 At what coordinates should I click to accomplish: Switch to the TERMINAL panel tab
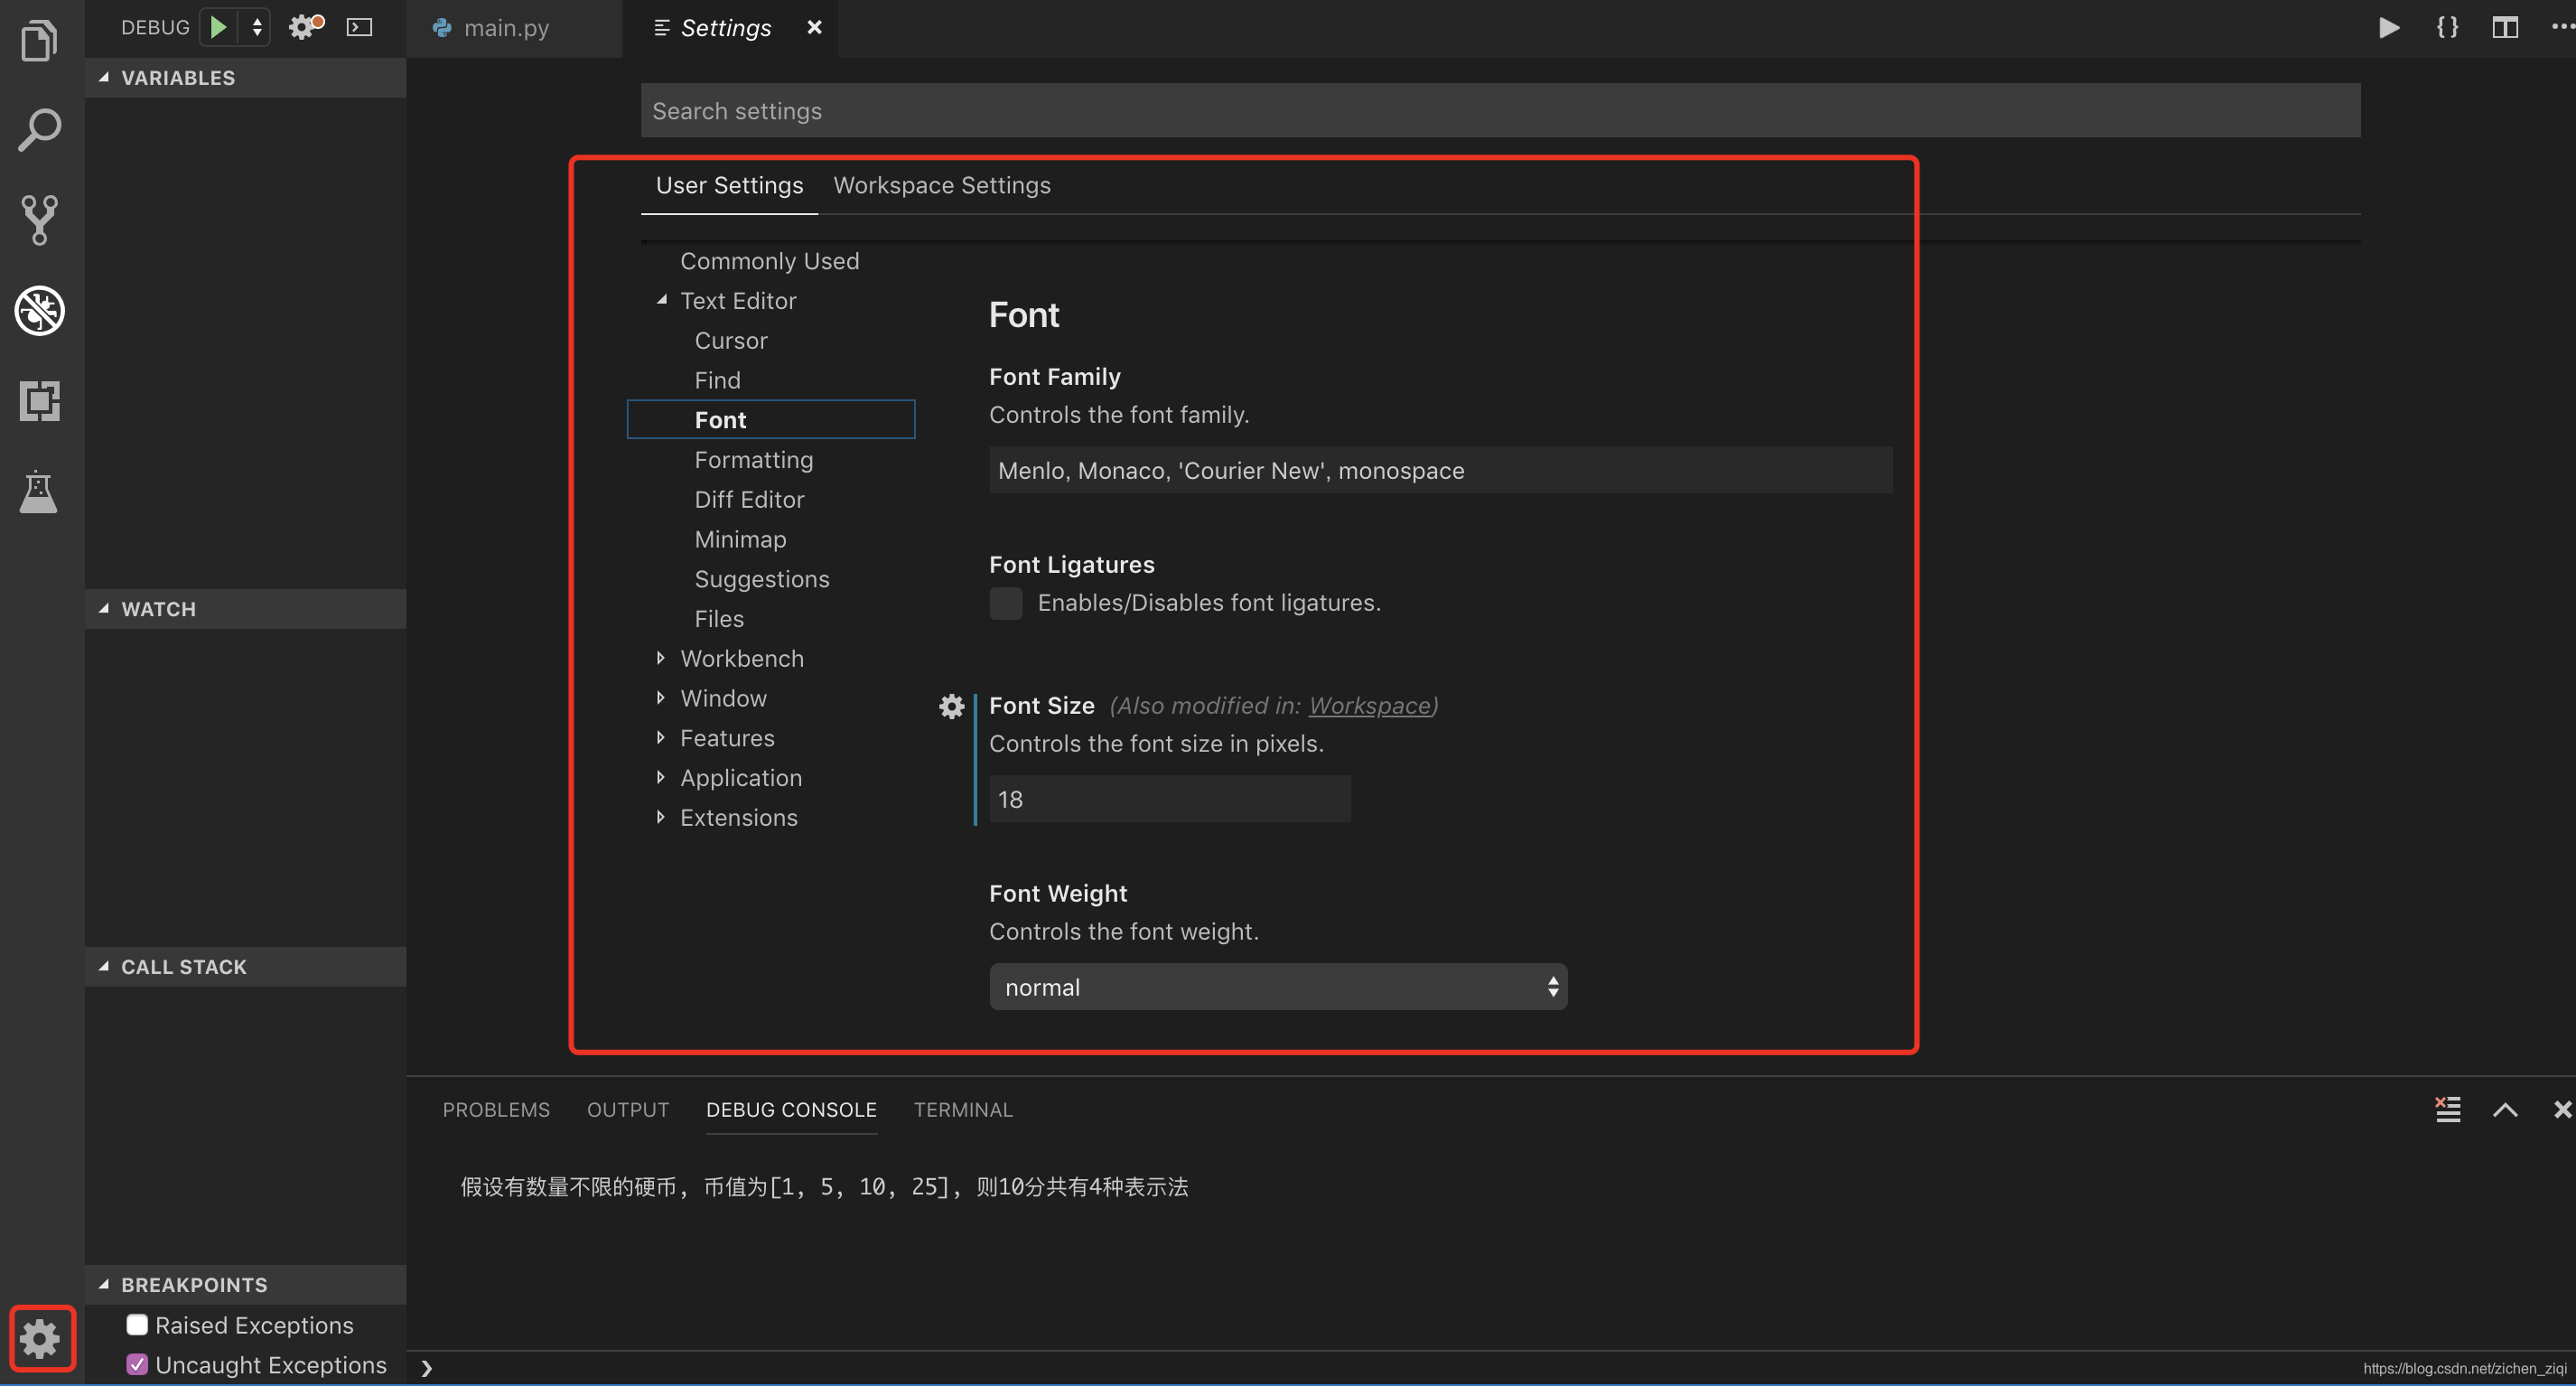point(962,1109)
